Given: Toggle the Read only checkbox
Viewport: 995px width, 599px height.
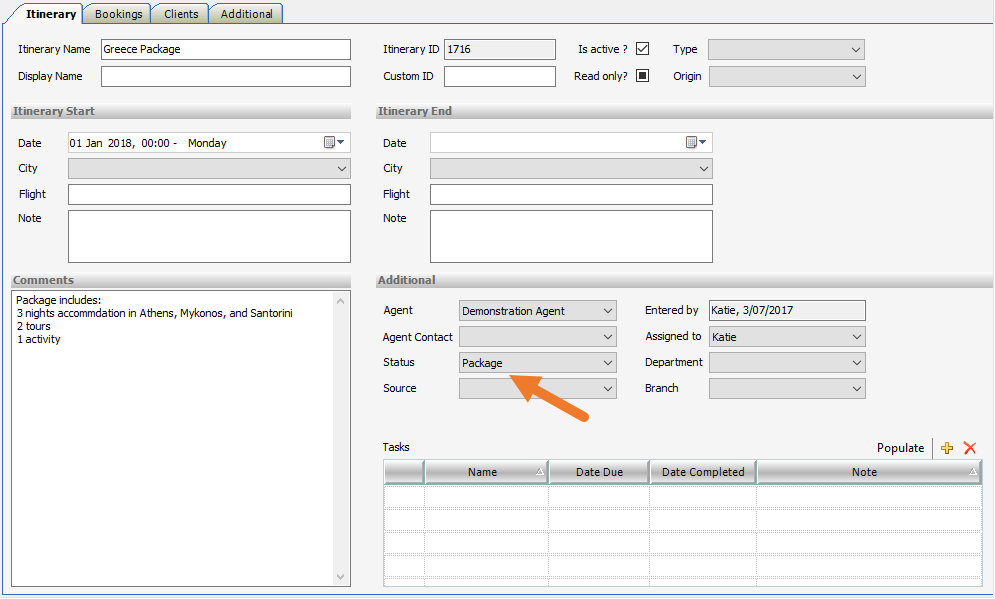Looking at the screenshot, I should click(x=643, y=76).
